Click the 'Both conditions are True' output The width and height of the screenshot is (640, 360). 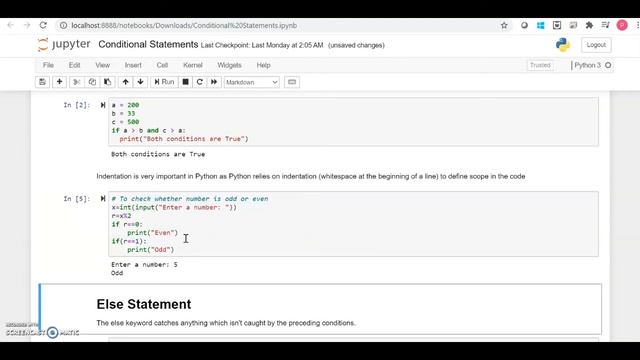(x=158, y=154)
